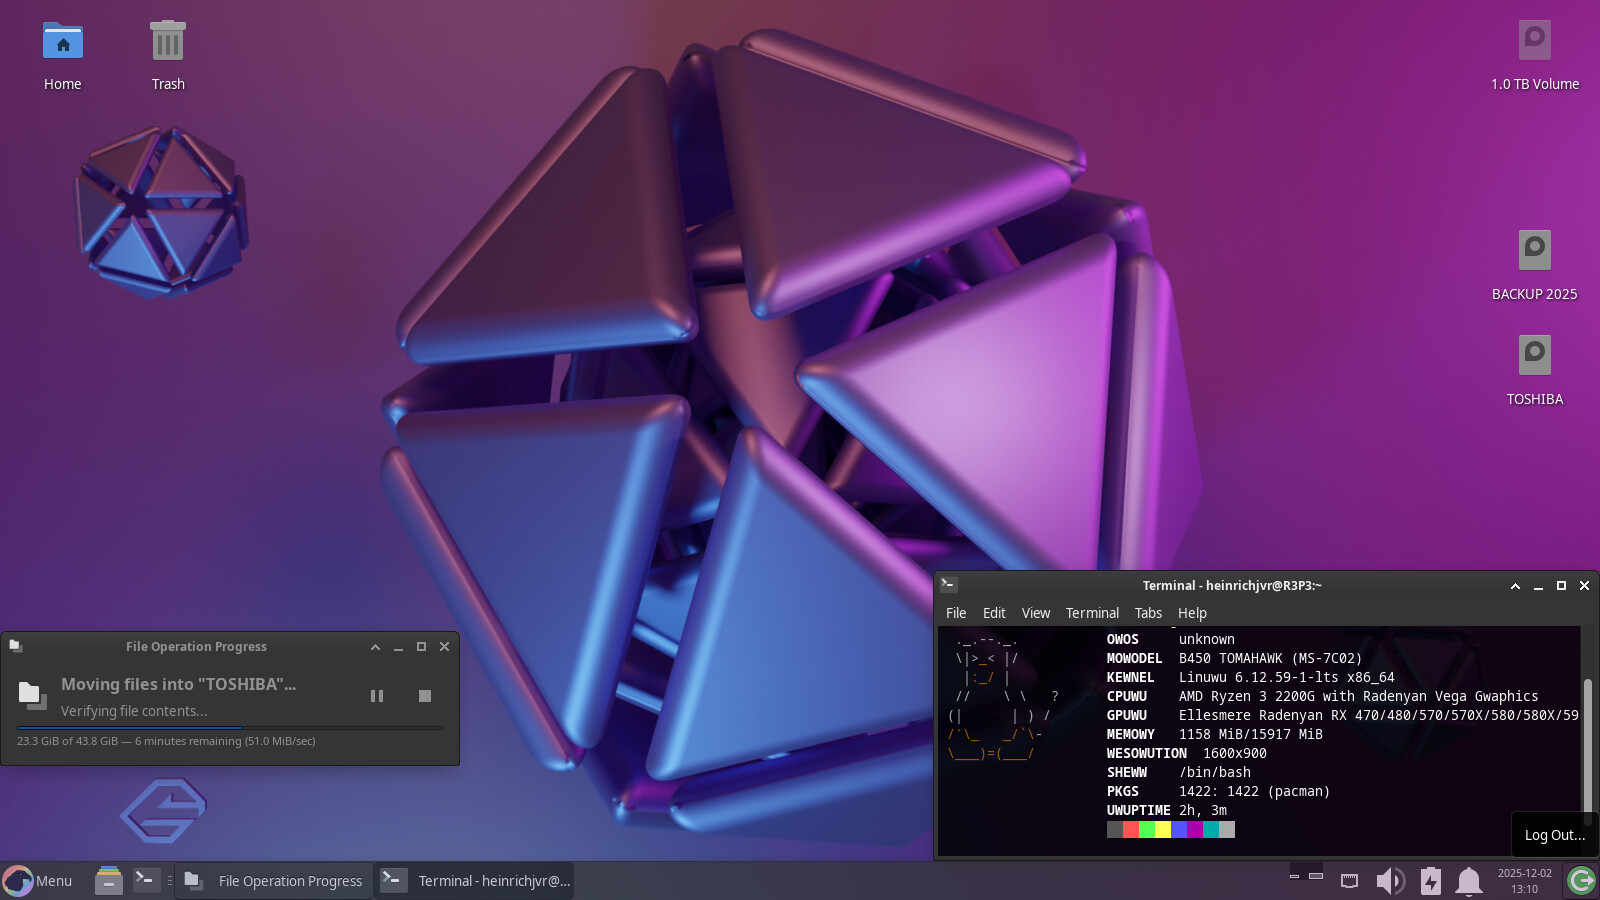Screen dimensions: 1600x900
Task: Open the Terminal menu in the menu bar
Action: [1091, 613]
